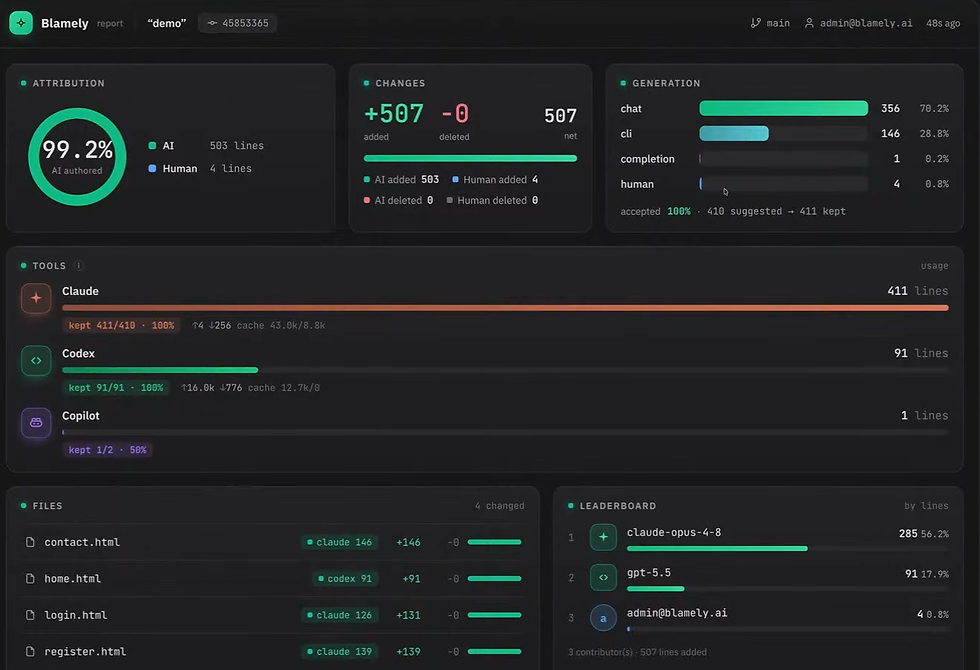Click the claude 139 tag on register.html
Image resolution: width=980 pixels, height=670 pixels.
coord(339,651)
